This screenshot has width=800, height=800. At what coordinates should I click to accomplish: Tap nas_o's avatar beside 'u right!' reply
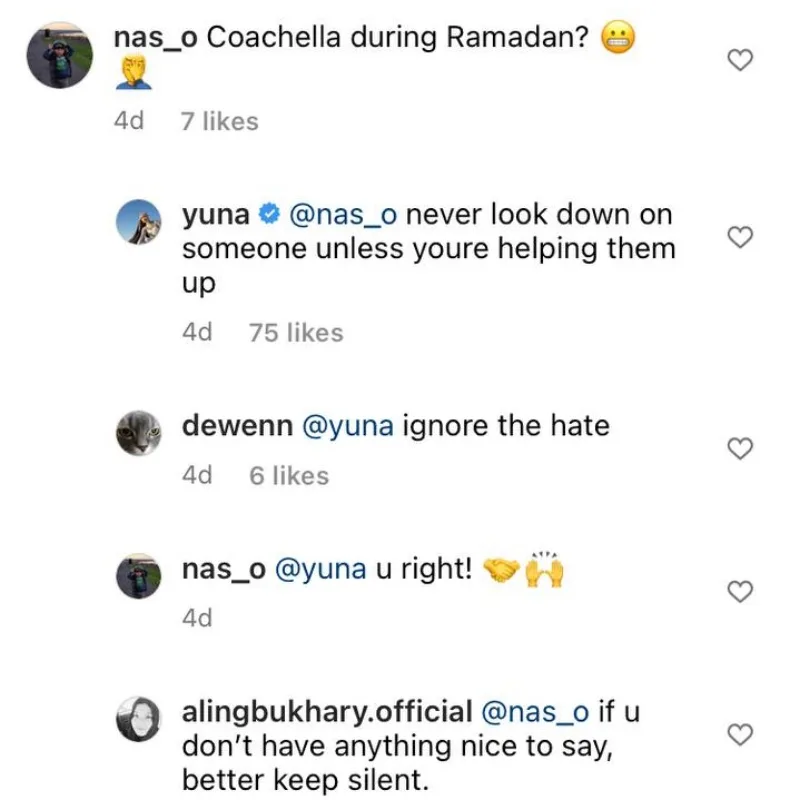(x=138, y=576)
